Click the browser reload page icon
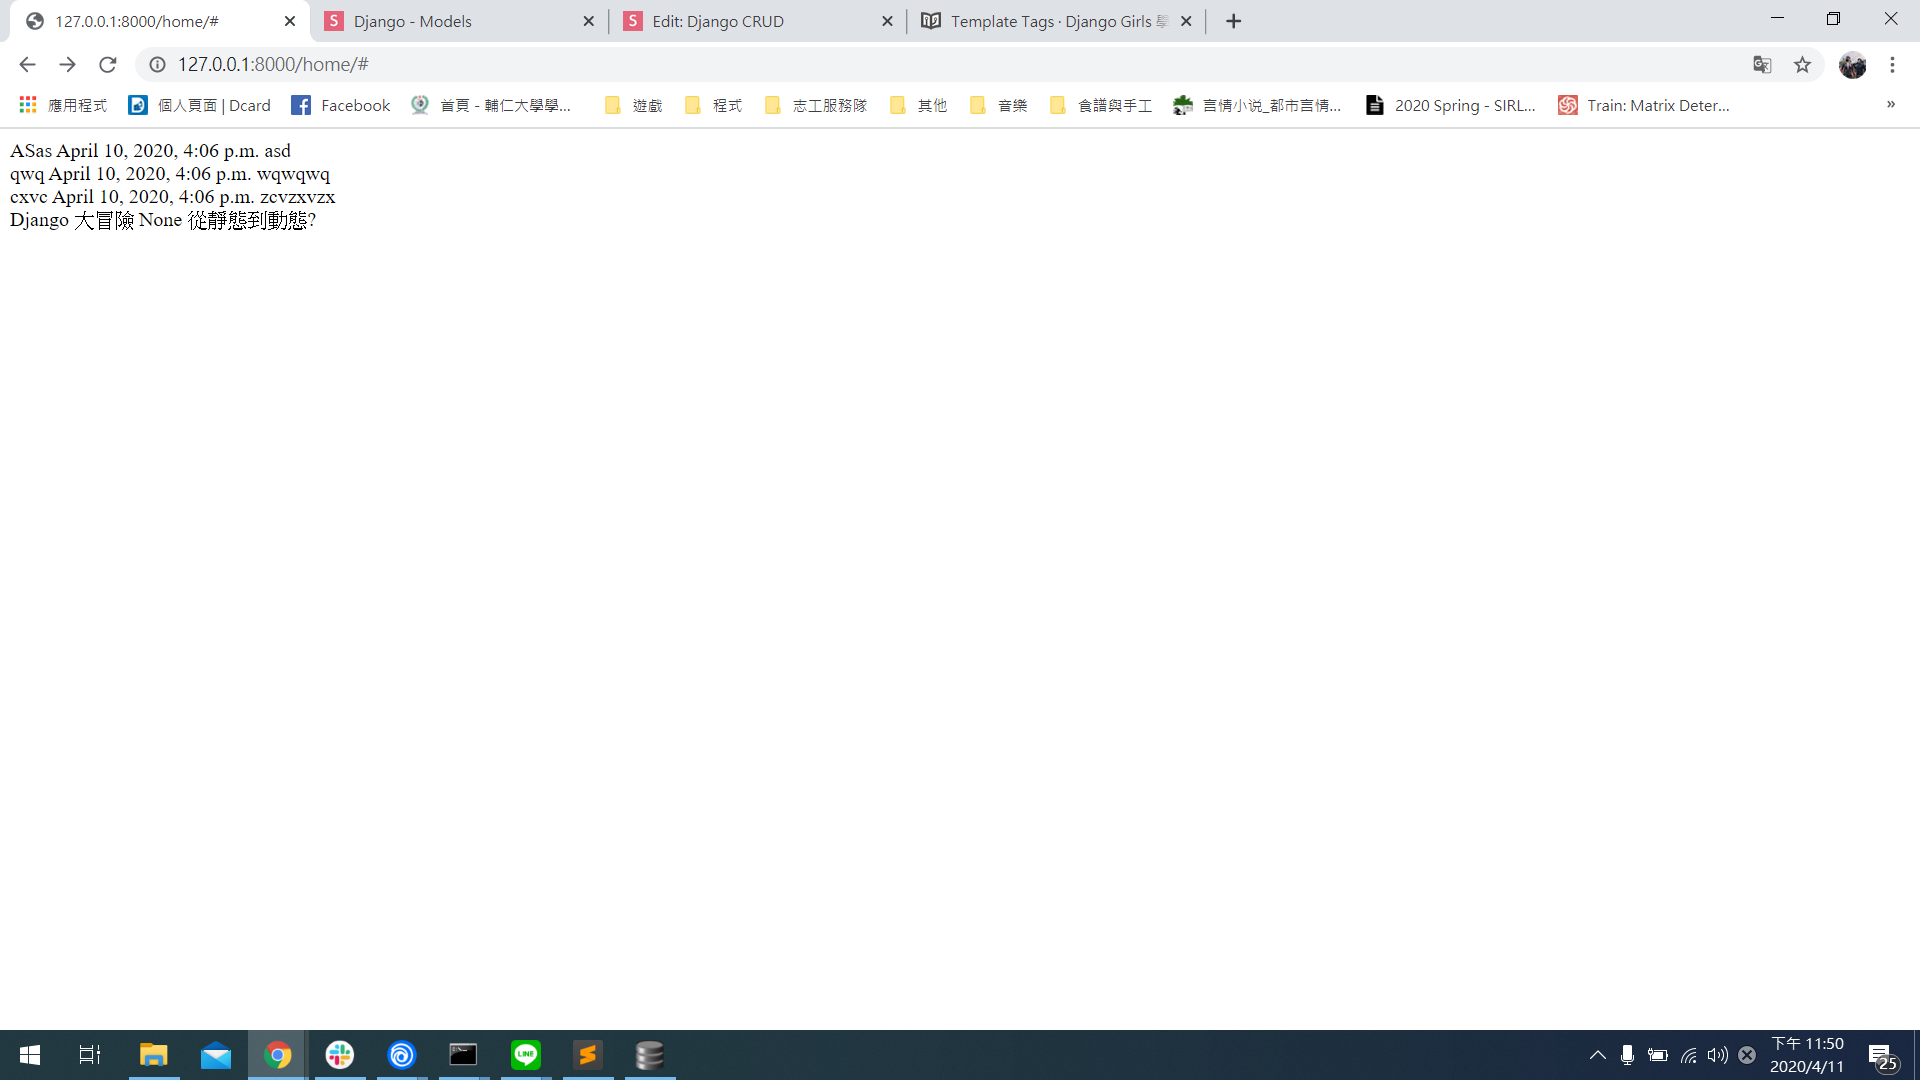1920x1080 pixels. coord(108,65)
